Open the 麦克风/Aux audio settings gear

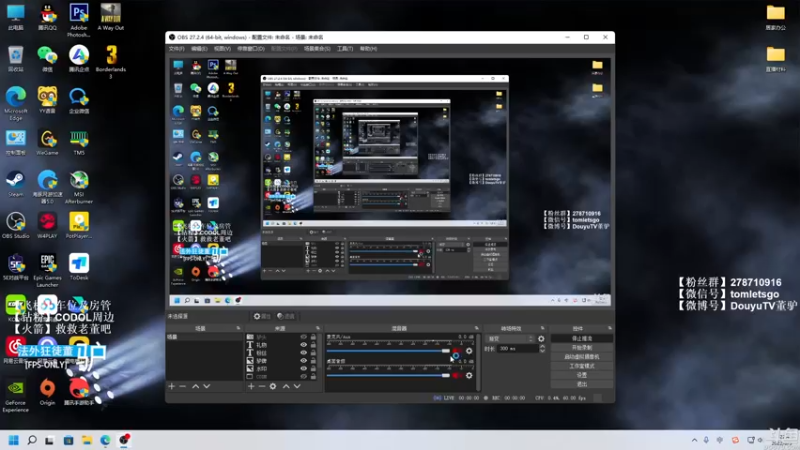pyautogui.click(x=469, y=351)
